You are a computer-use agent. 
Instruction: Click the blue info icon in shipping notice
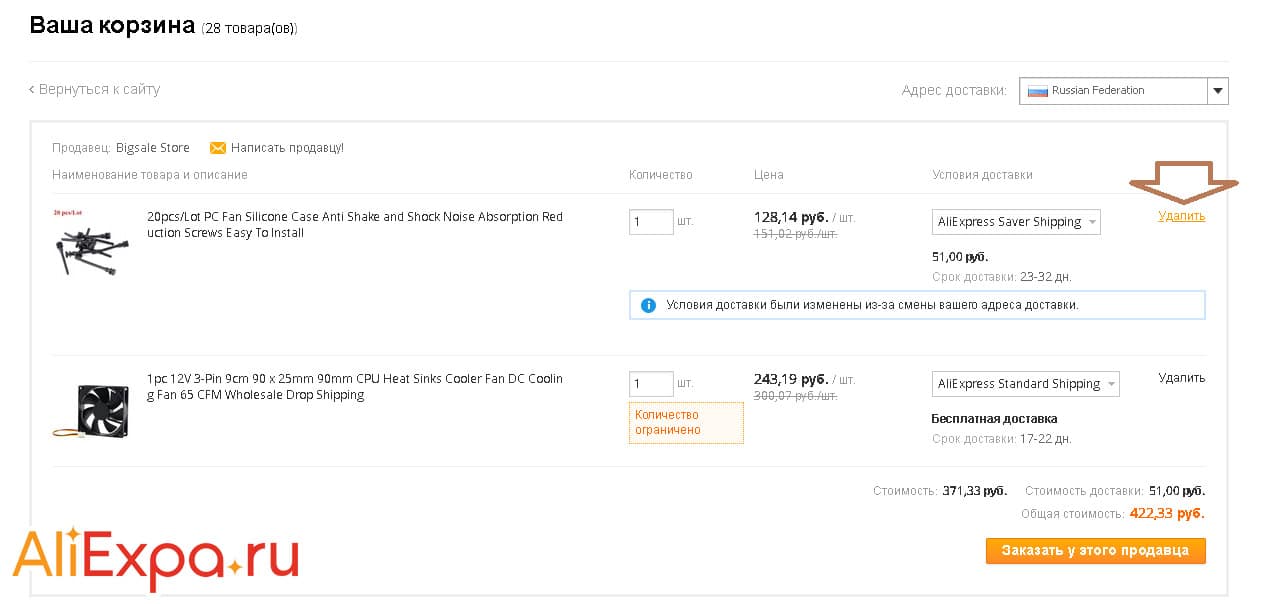point(648,305)
